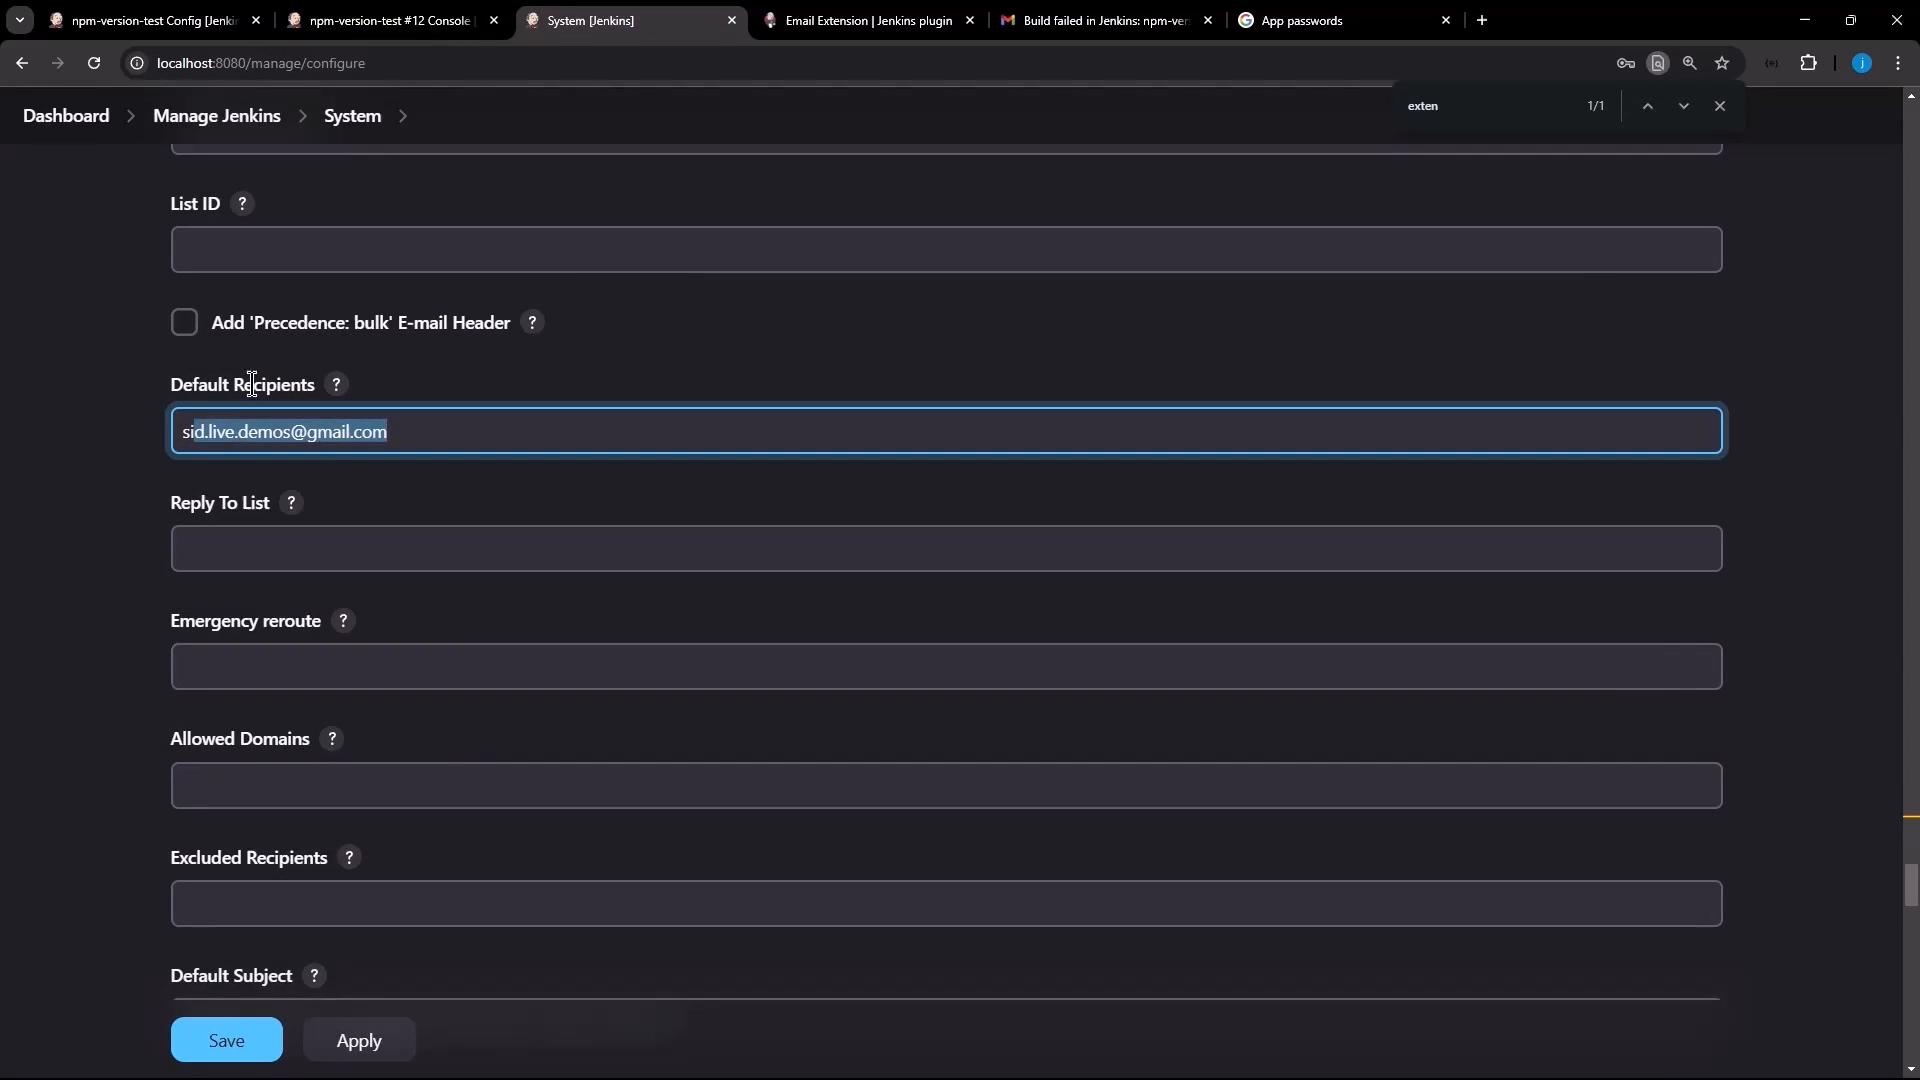Image resolution: width=1920 pixels, height=1080 pixels.
Task: Expand Dashboard breadcrumb chevron
Action: tap(131, 116)
